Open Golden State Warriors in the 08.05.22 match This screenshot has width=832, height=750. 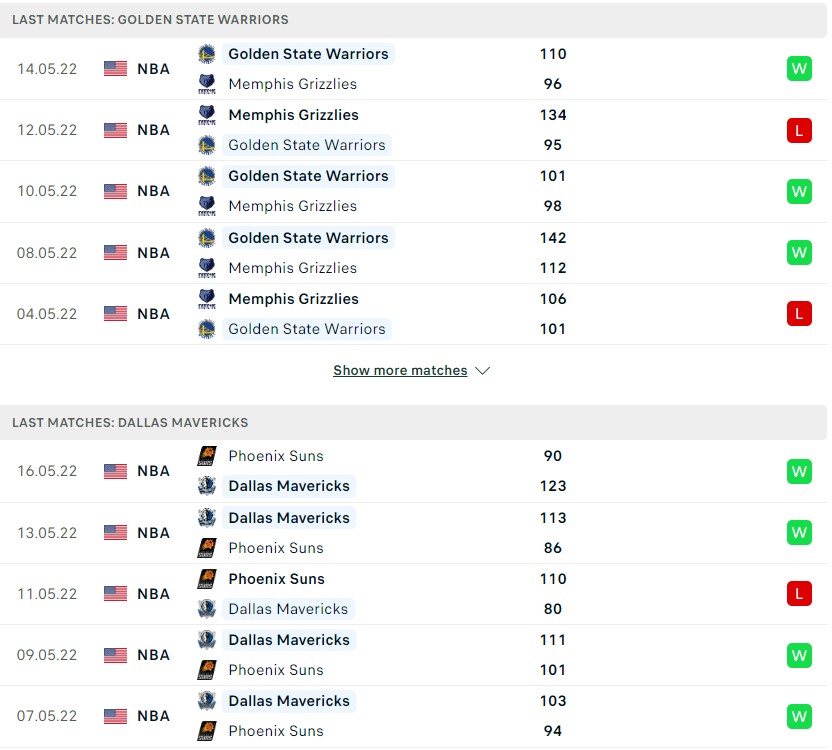tap(308, 238)
